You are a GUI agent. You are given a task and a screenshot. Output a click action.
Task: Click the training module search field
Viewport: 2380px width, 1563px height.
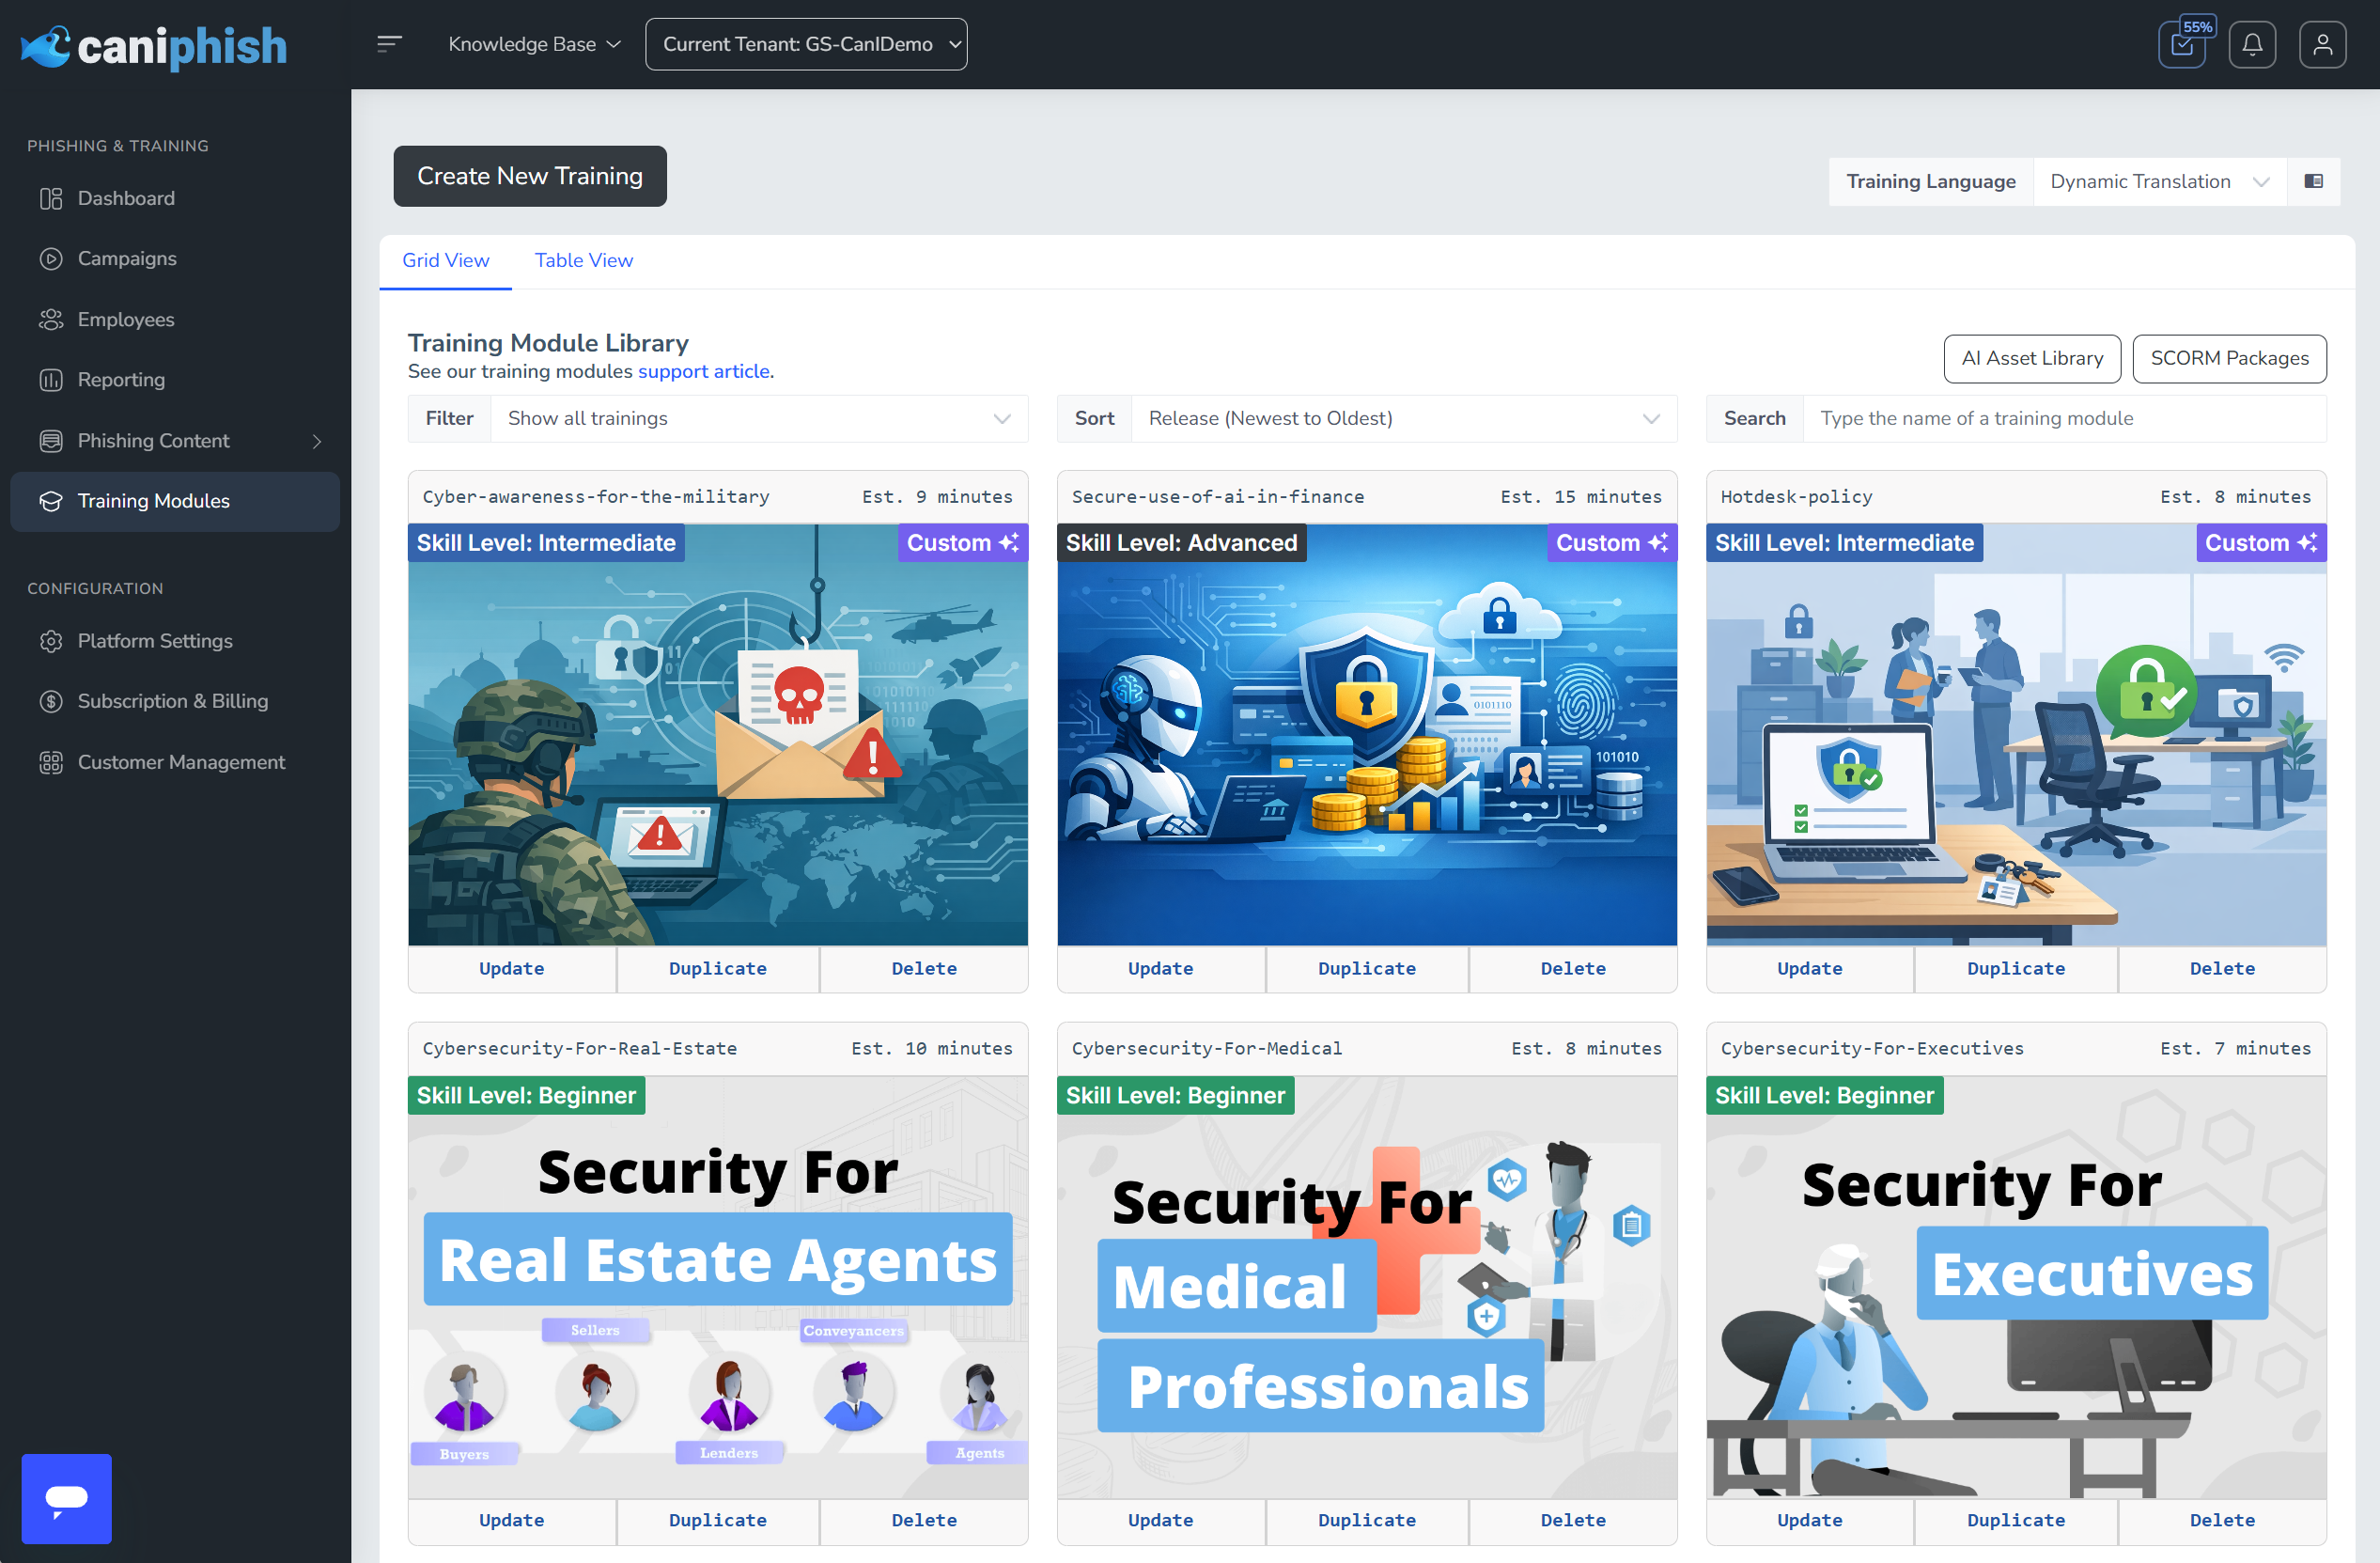tap(2062, 418)
